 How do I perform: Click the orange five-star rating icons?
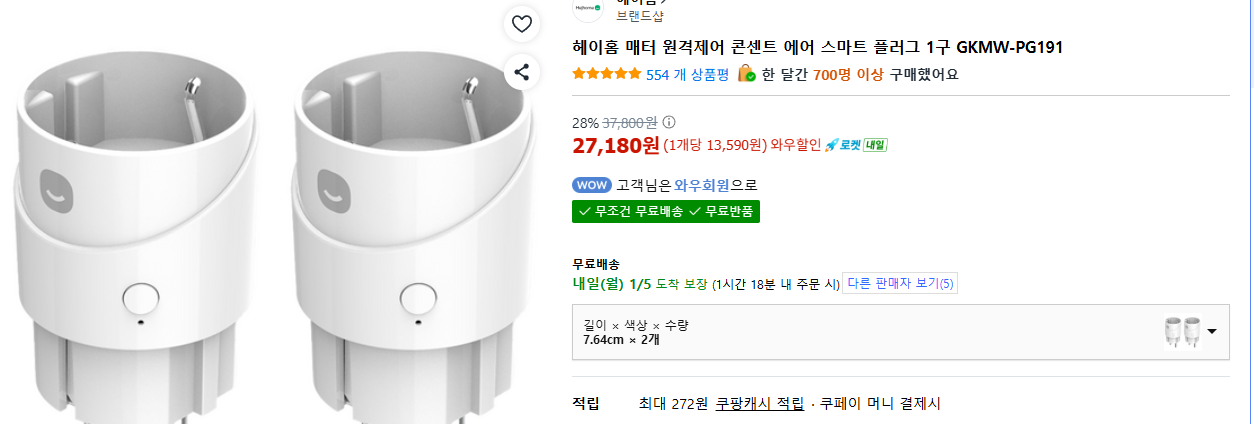[607, 74]
